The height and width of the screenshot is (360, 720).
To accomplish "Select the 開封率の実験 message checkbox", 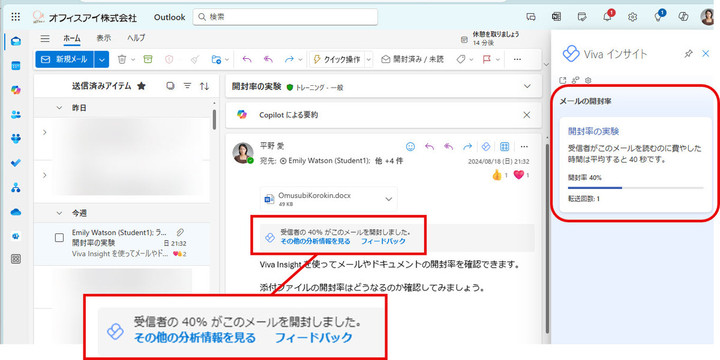I will coord(59,237).
